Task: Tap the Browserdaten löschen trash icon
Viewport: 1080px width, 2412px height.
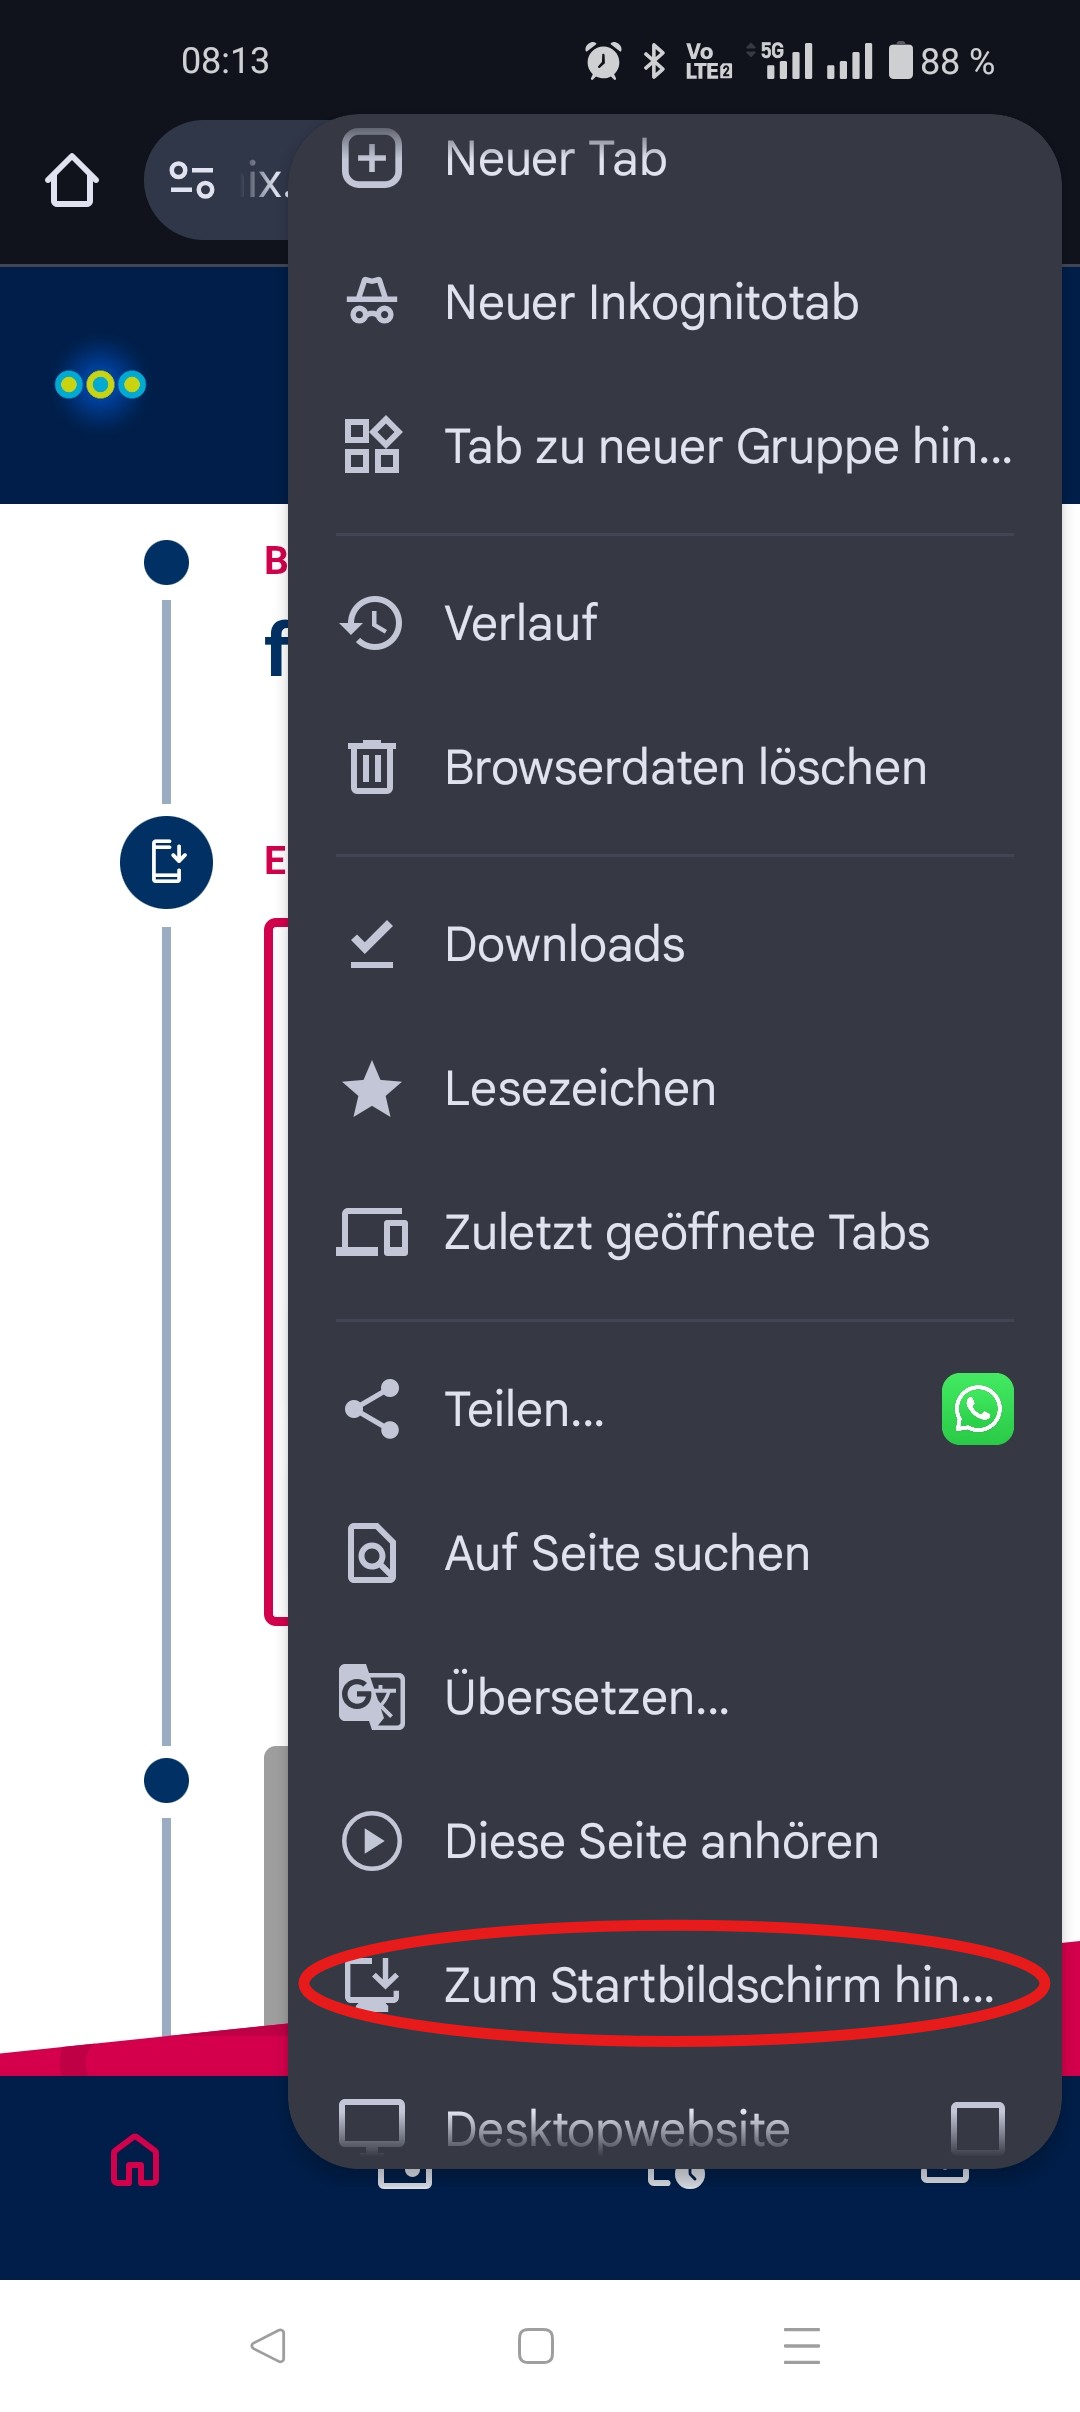Action: 372,767
